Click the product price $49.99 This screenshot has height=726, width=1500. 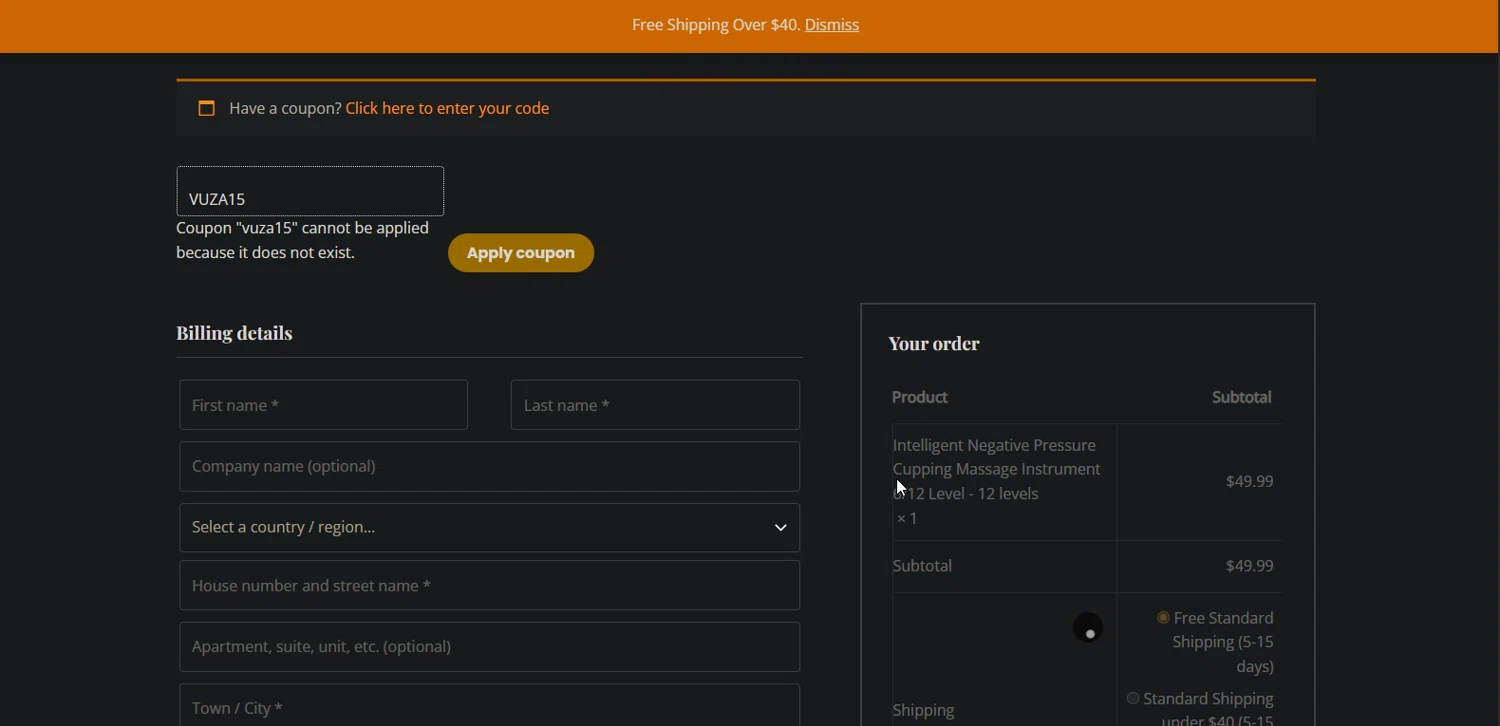(1249, 481)
